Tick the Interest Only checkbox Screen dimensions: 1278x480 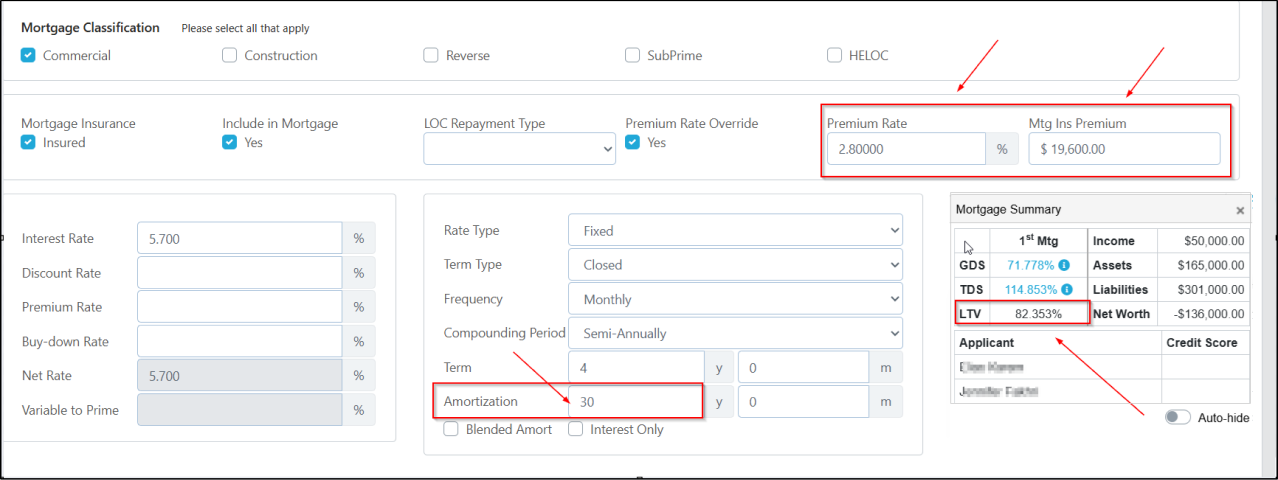(576, 429)
